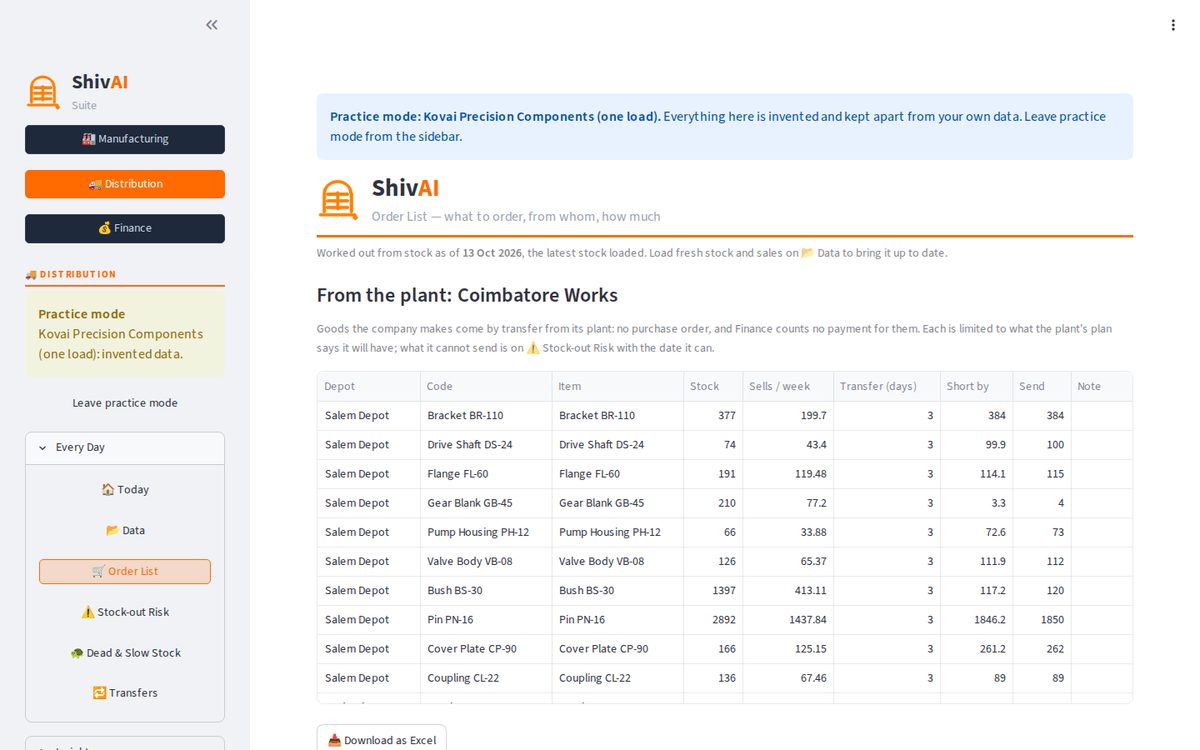Open Dead & Slow Stock page

pyautogui.click(x=125, y=653)
